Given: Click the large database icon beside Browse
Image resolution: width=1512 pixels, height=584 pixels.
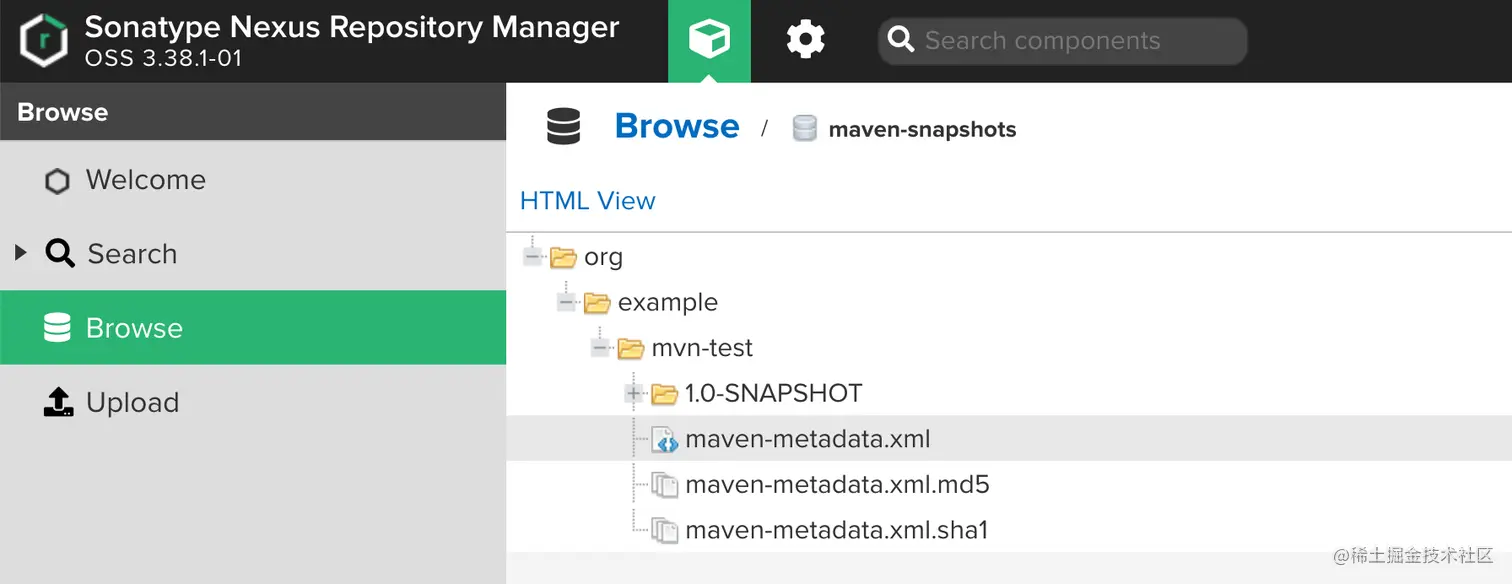Looking at the screenshot, I should click(x=563, y=127).
